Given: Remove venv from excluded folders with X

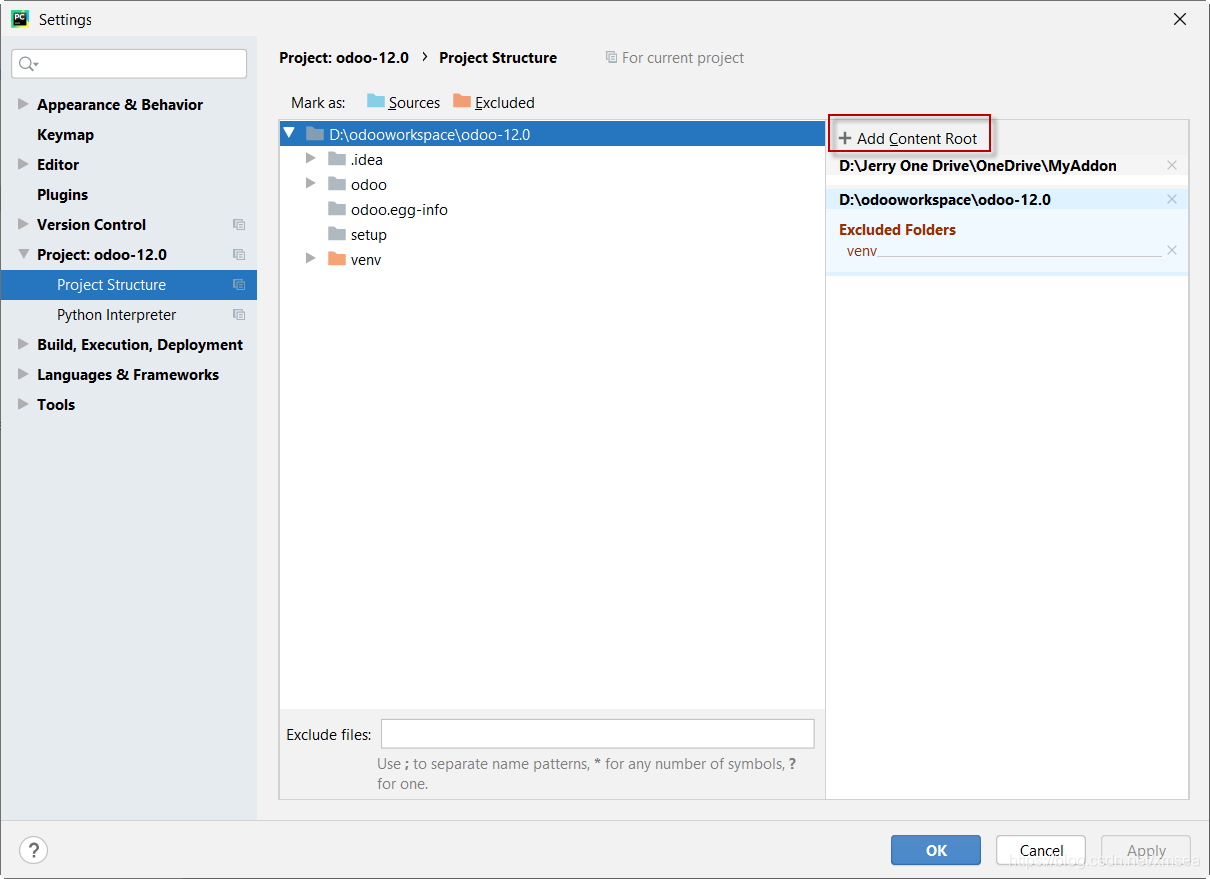Looking at the screenshot, I should pos(1172,250).
